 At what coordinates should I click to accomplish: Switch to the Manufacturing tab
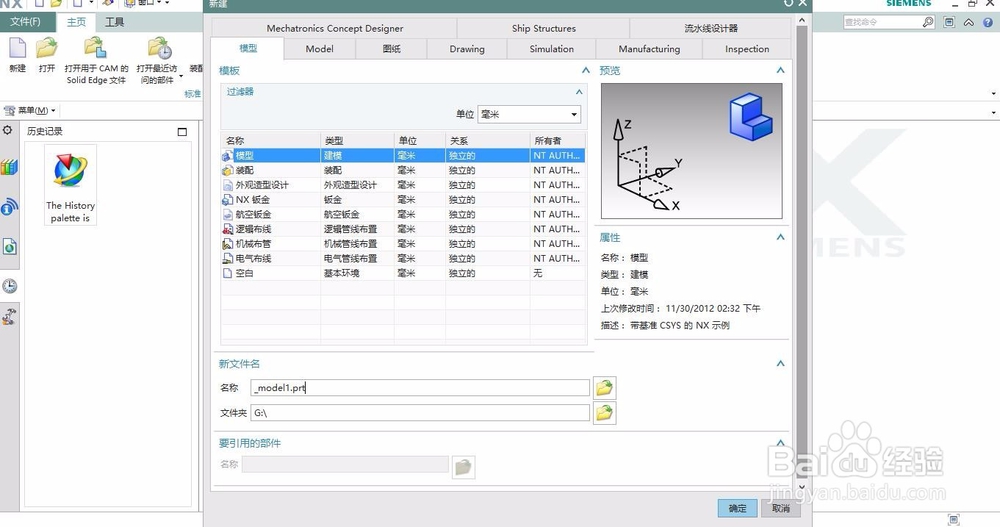click(x=649, y=48)
